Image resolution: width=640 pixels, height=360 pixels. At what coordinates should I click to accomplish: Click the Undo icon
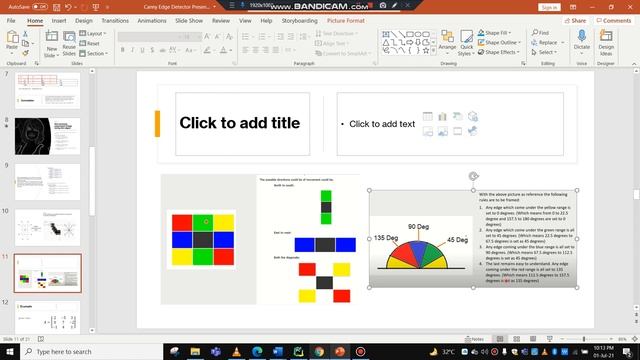click(x=68, y=7)
